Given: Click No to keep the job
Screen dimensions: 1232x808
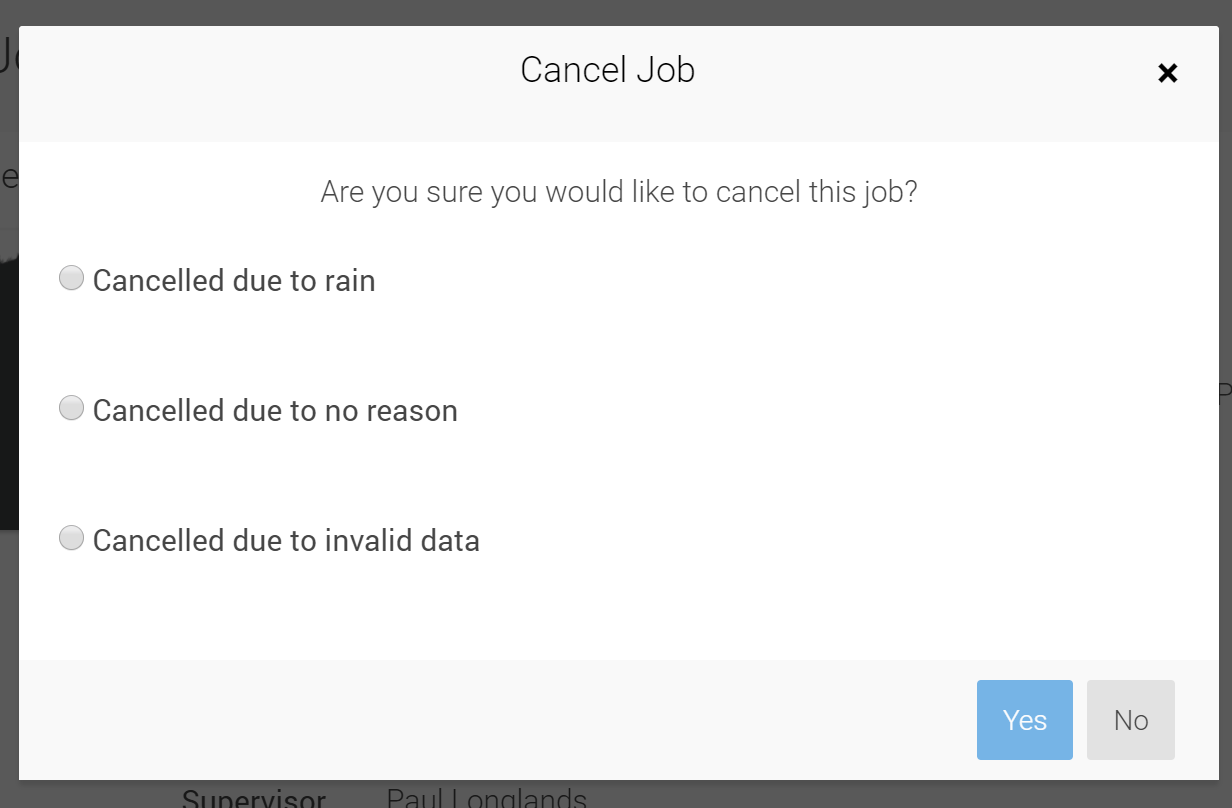Looking at the screenshot, I should point(1130,719).
